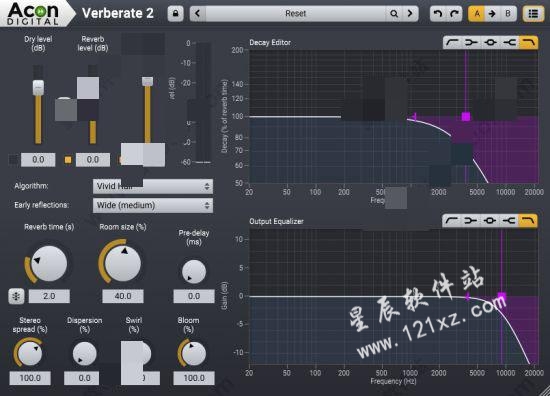This screenshot has width=550, height=396.
Task: Click the Dry level 0.0 value field
Action: click(x=38, y=160)
